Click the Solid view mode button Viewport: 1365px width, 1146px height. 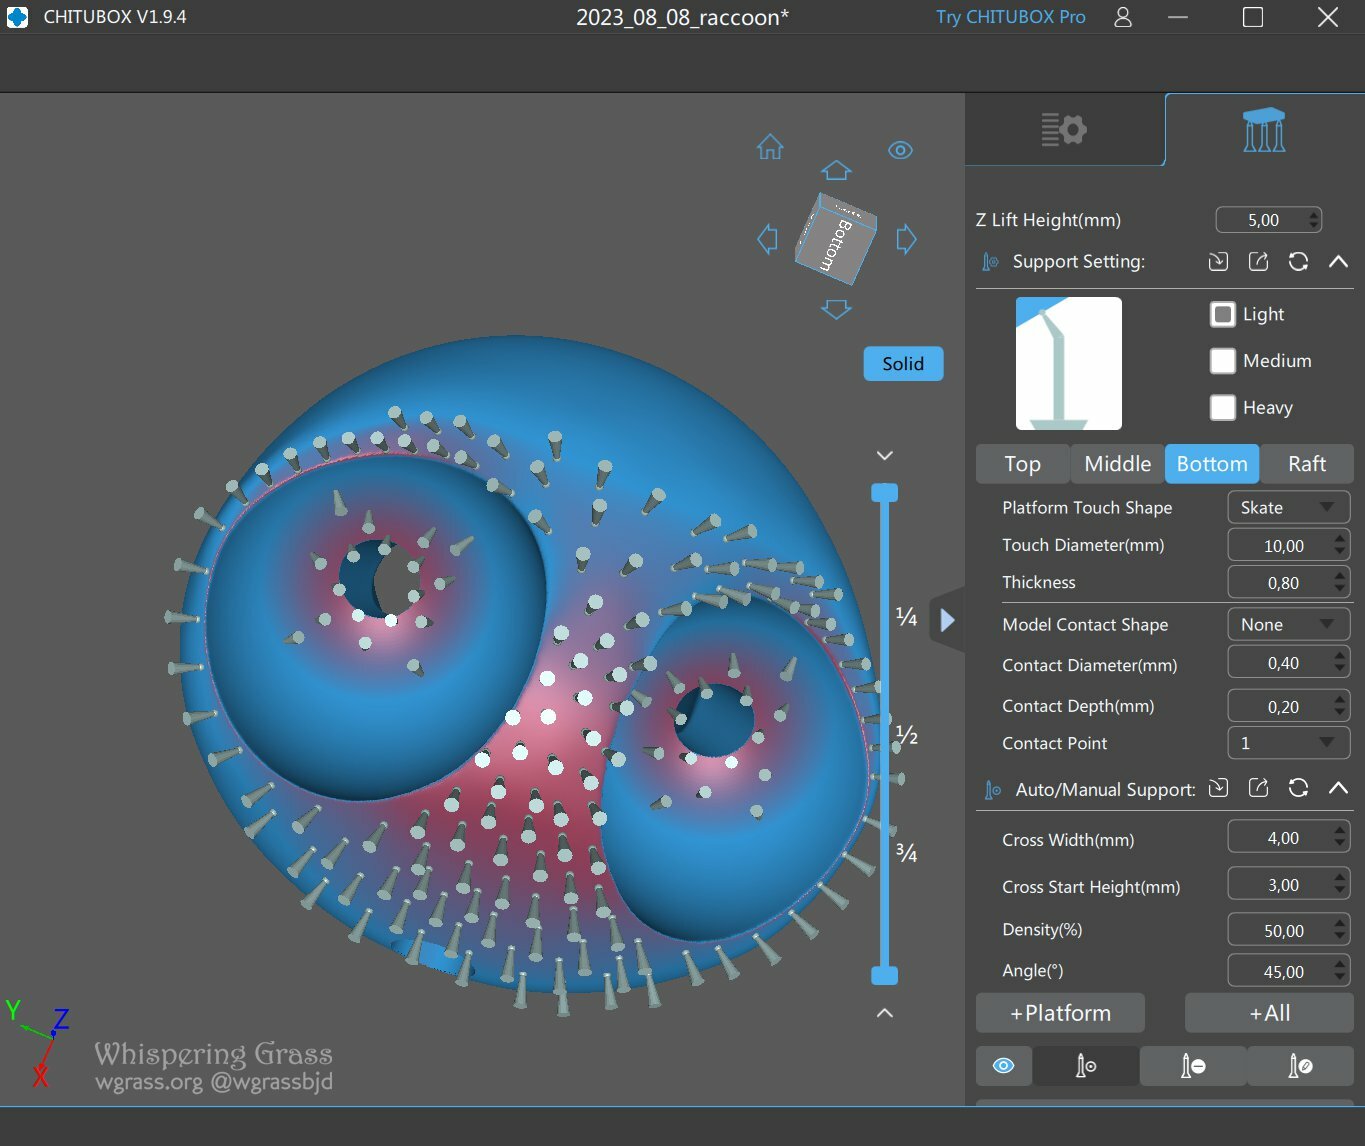[903, 364]
